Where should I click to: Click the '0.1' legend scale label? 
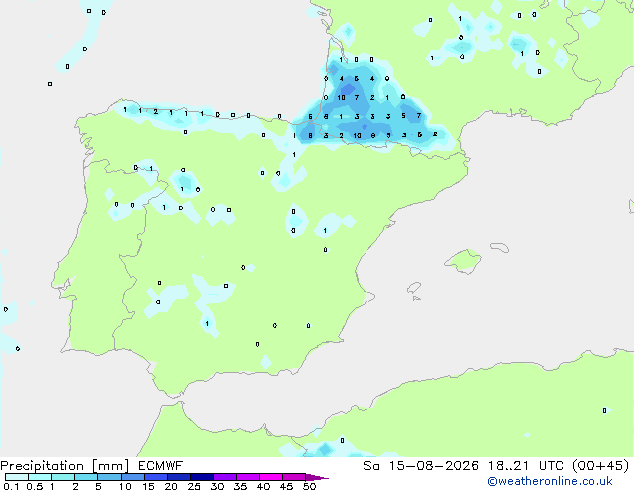pyautogui.click(x=11, y=486)
